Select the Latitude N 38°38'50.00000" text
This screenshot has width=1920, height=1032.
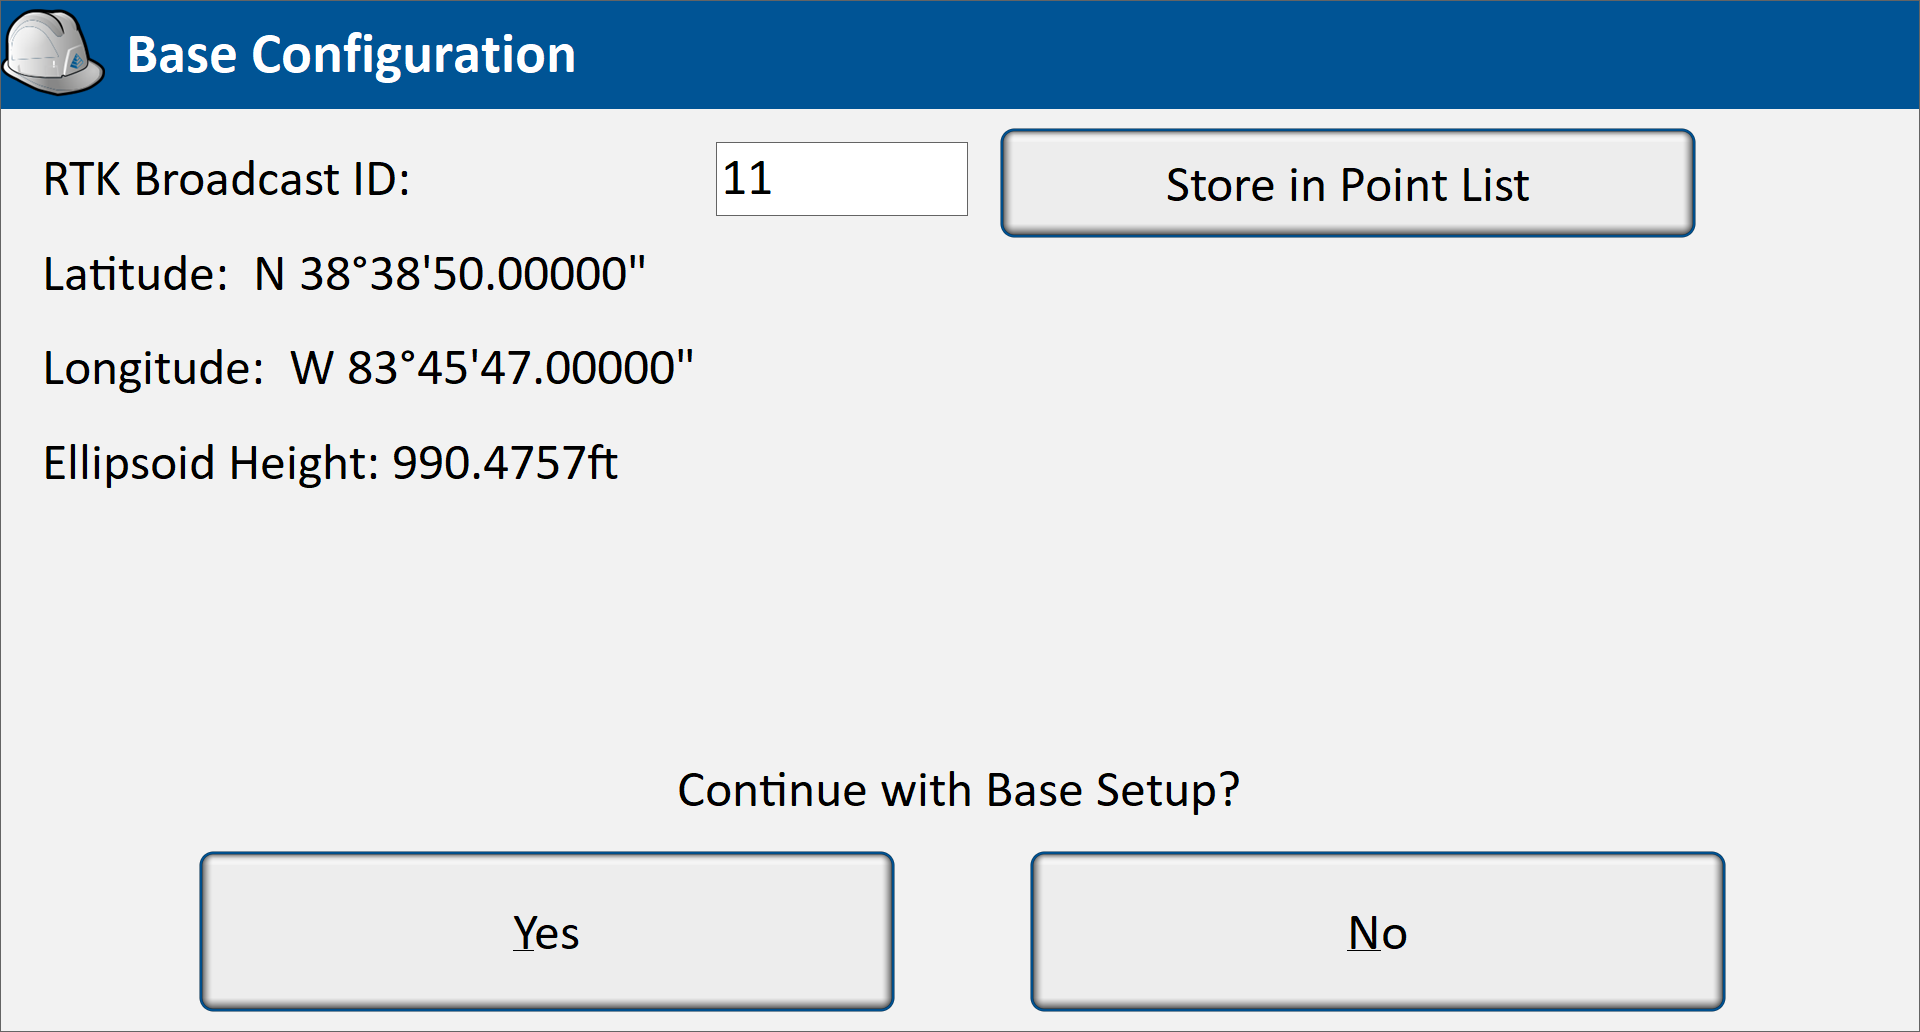tap(344, 274)
